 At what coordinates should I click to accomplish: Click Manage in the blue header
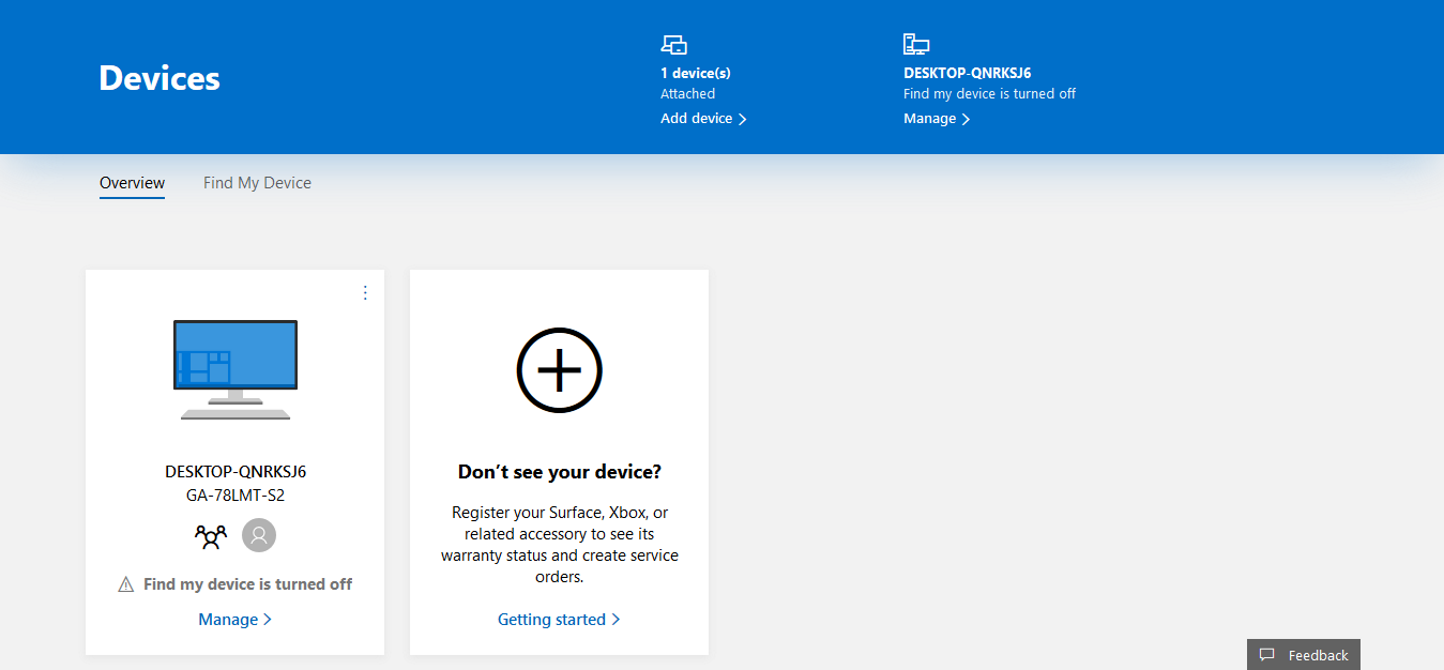click(936, 118)
